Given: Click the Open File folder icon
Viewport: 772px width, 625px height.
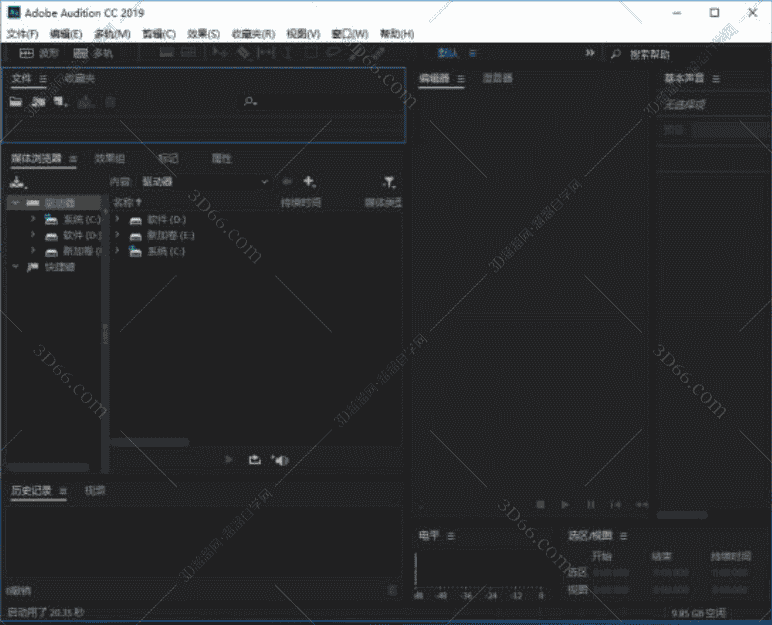Looking at the screenshot, I should coord(16,101).
